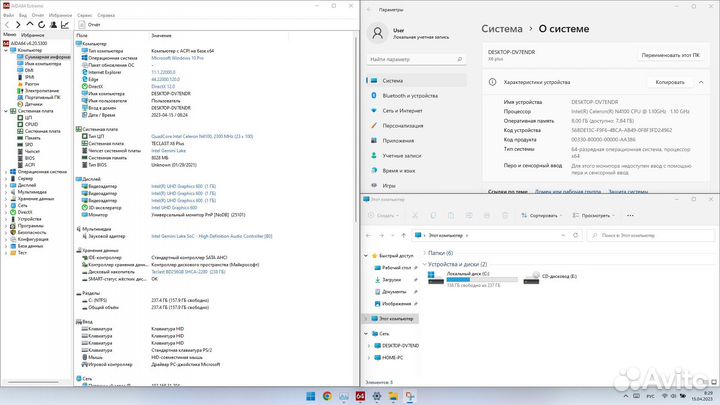Open the Избранное menu in AIDA64 menu bar
The width and height of the screenshot is (720, 405).
(60, 15)
